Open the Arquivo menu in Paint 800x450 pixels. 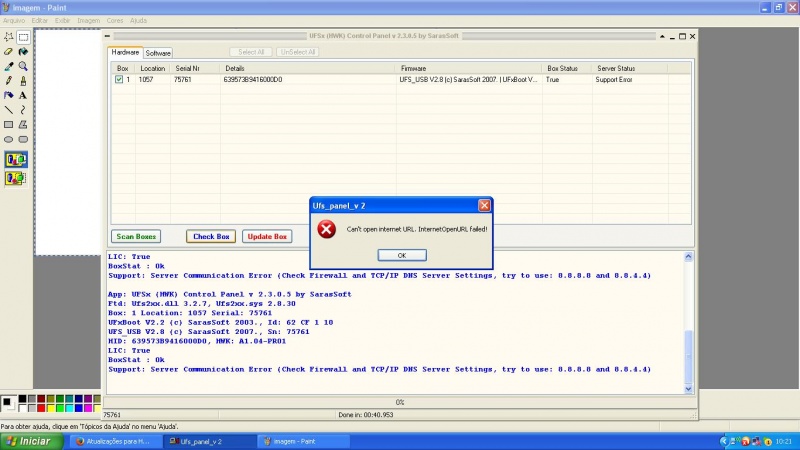[14, 20]
